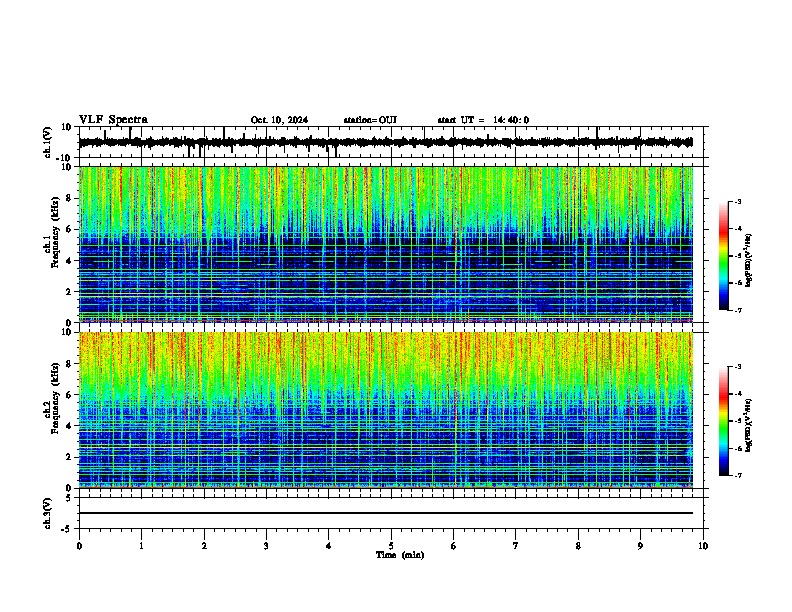Click the ch.1 "Frequency (kHz)" axis label

[55, 233]
